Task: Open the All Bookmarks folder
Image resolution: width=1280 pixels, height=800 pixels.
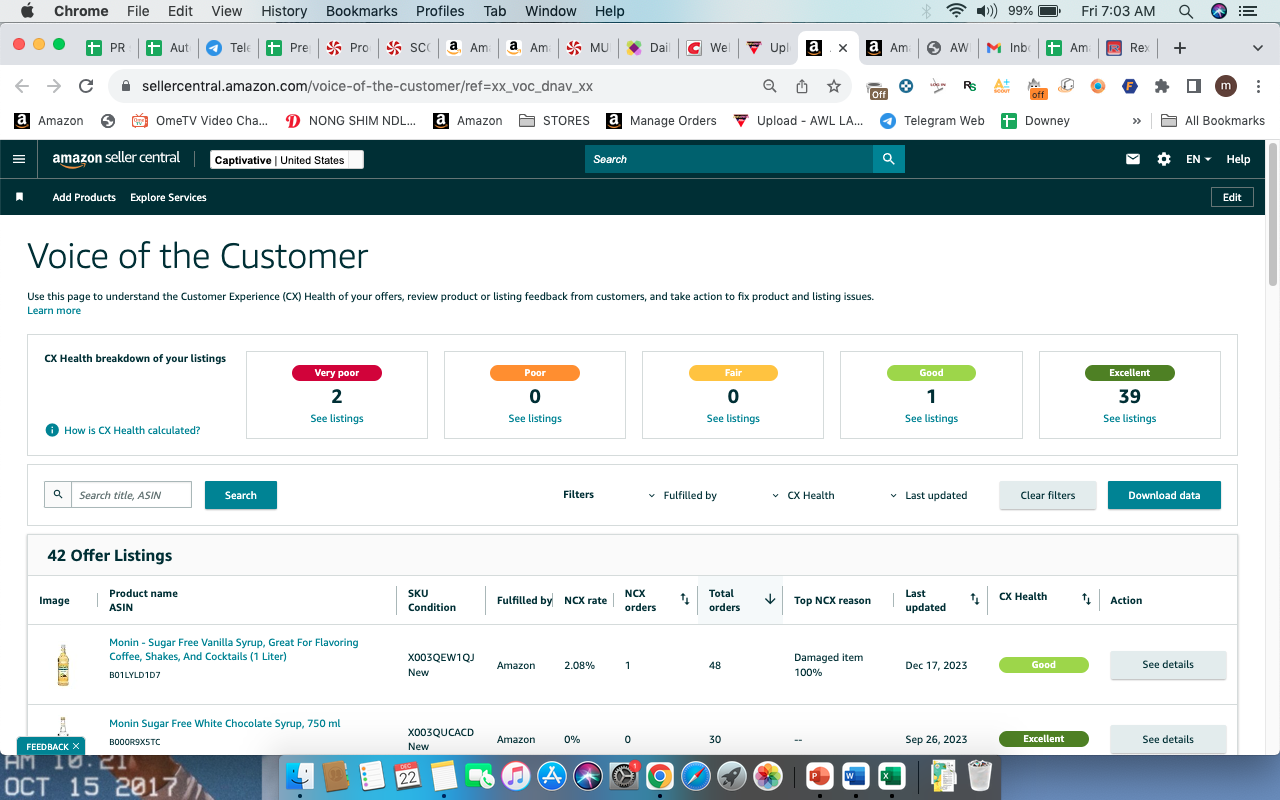Action: coord(1213,121)
